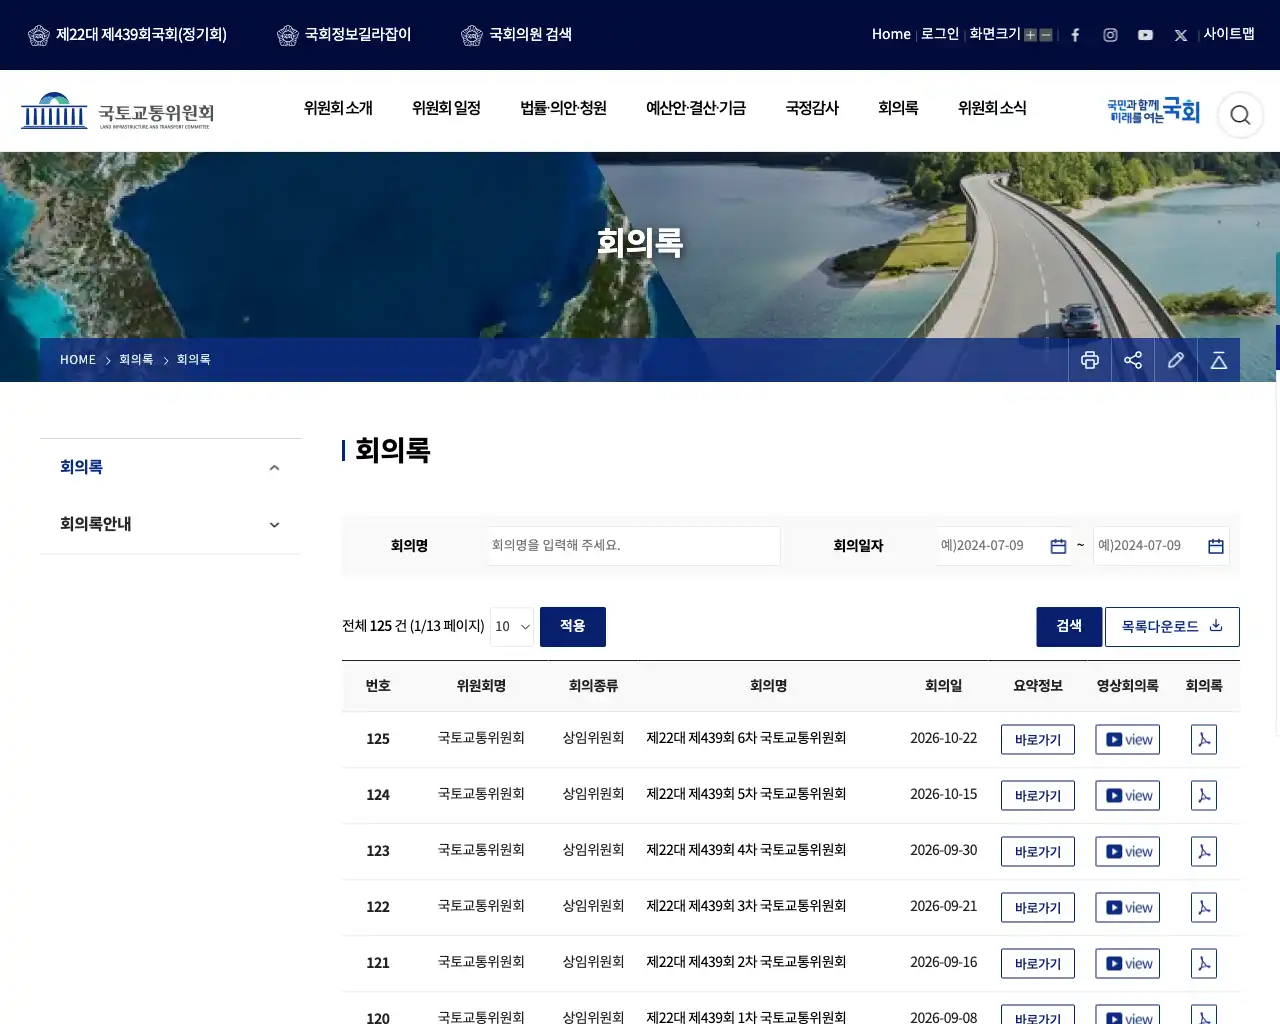Click the start date input field
Viewport: 1280px width, 1024px height.
1003,546
